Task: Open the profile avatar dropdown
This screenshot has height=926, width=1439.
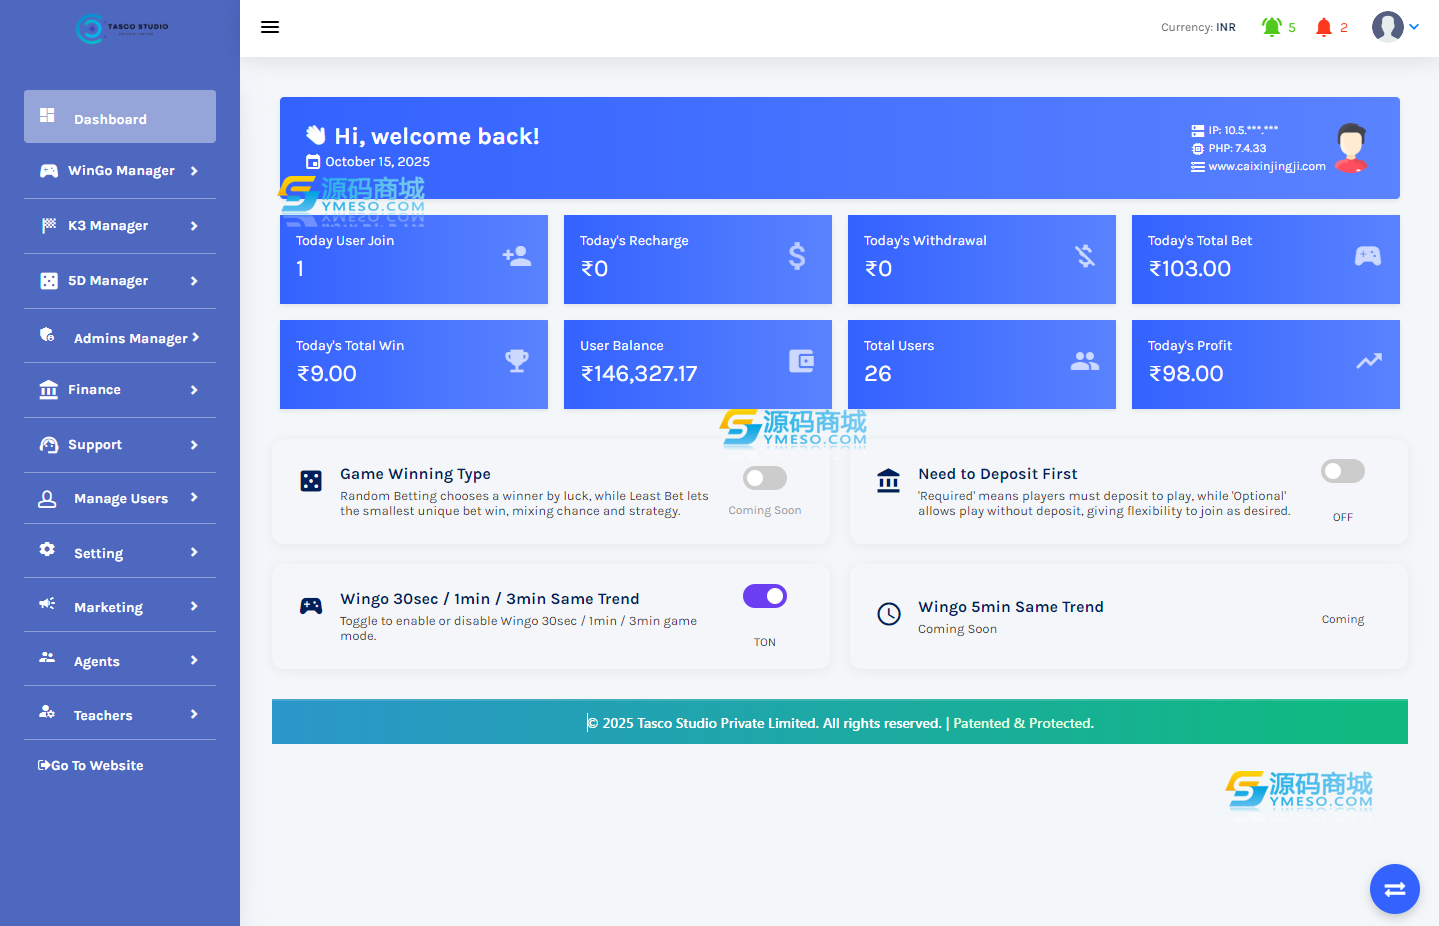Action: click(1395, 27)
